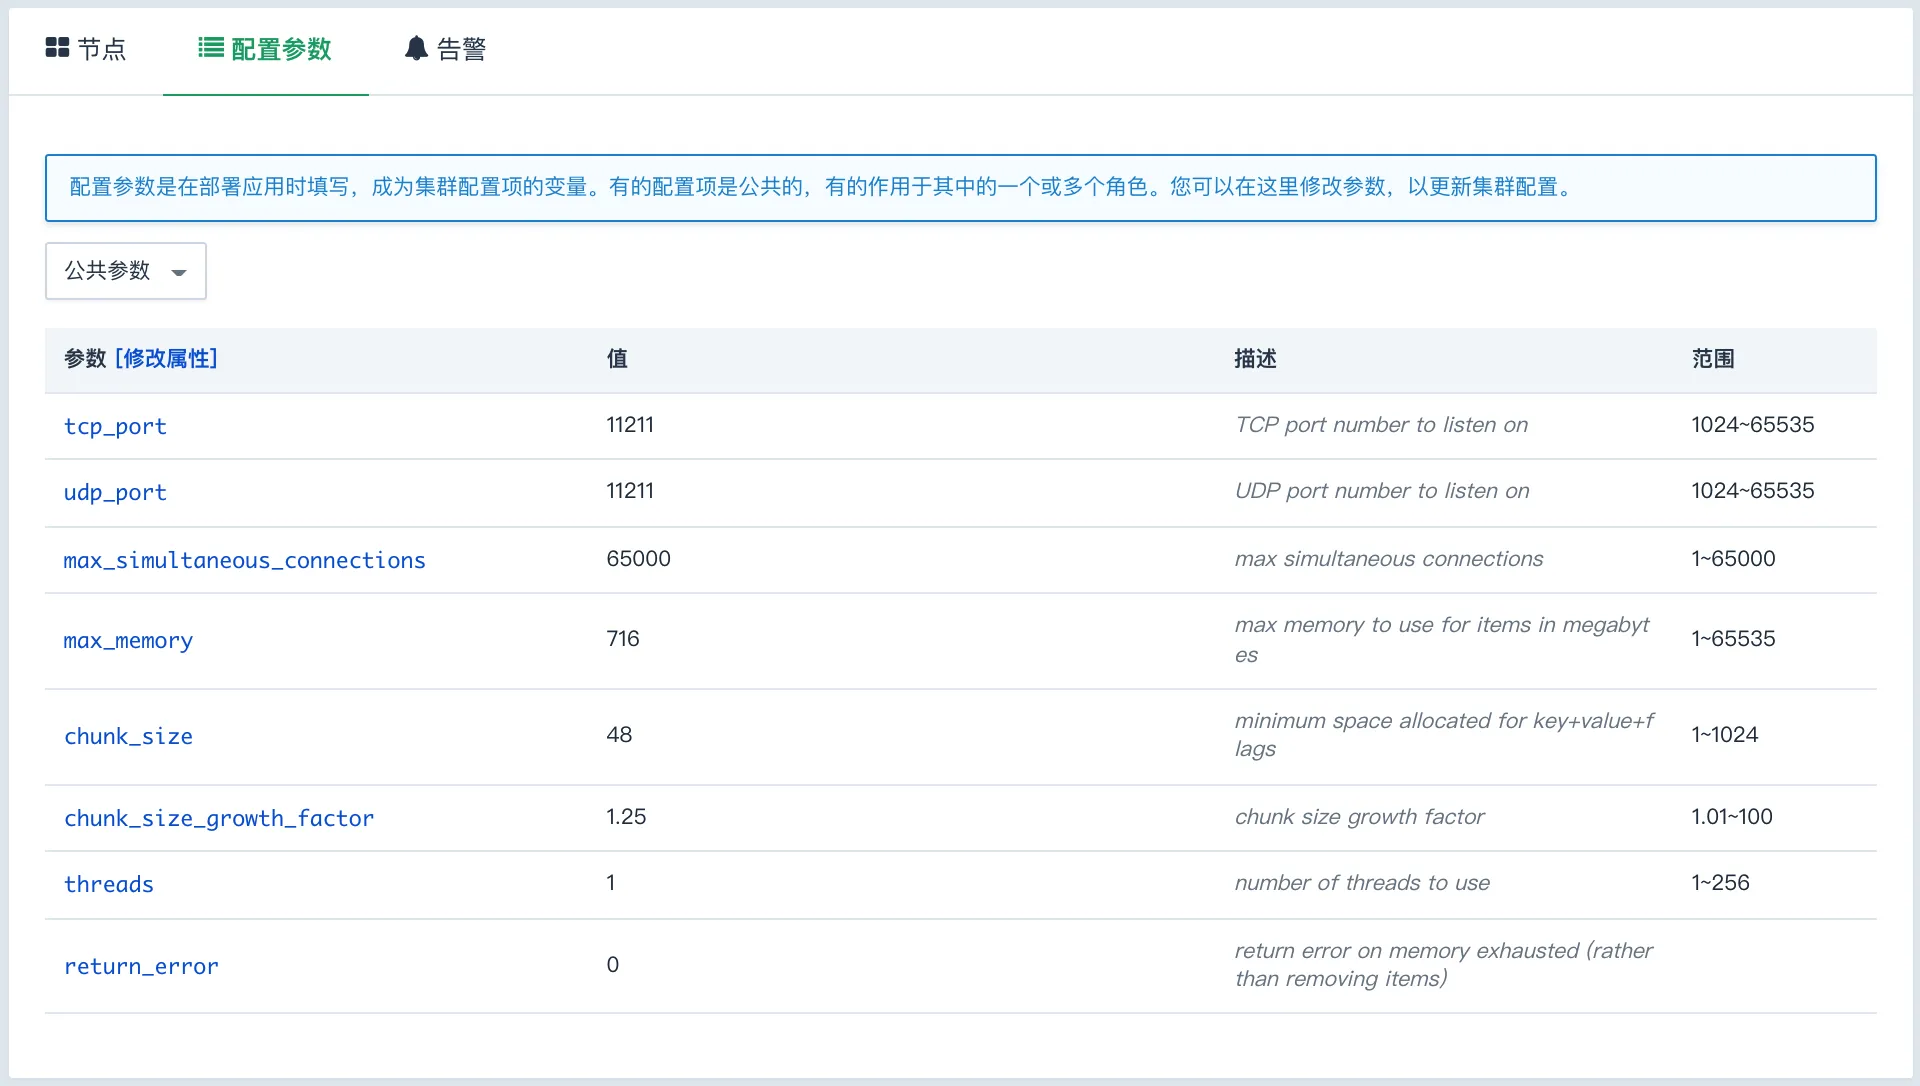Open the 公共参数 dropdown
This screenshot has width=1920, height=1086.
tap(126, 271)
